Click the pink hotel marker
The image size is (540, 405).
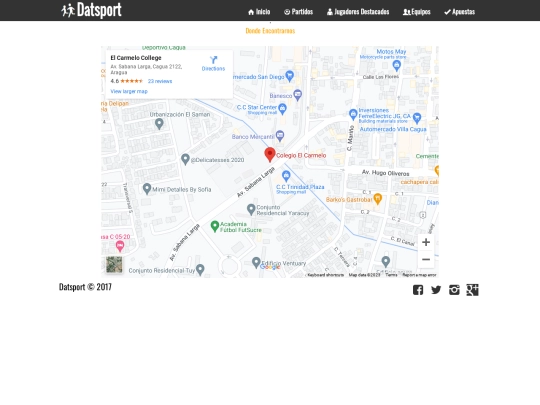click(120, 246)
